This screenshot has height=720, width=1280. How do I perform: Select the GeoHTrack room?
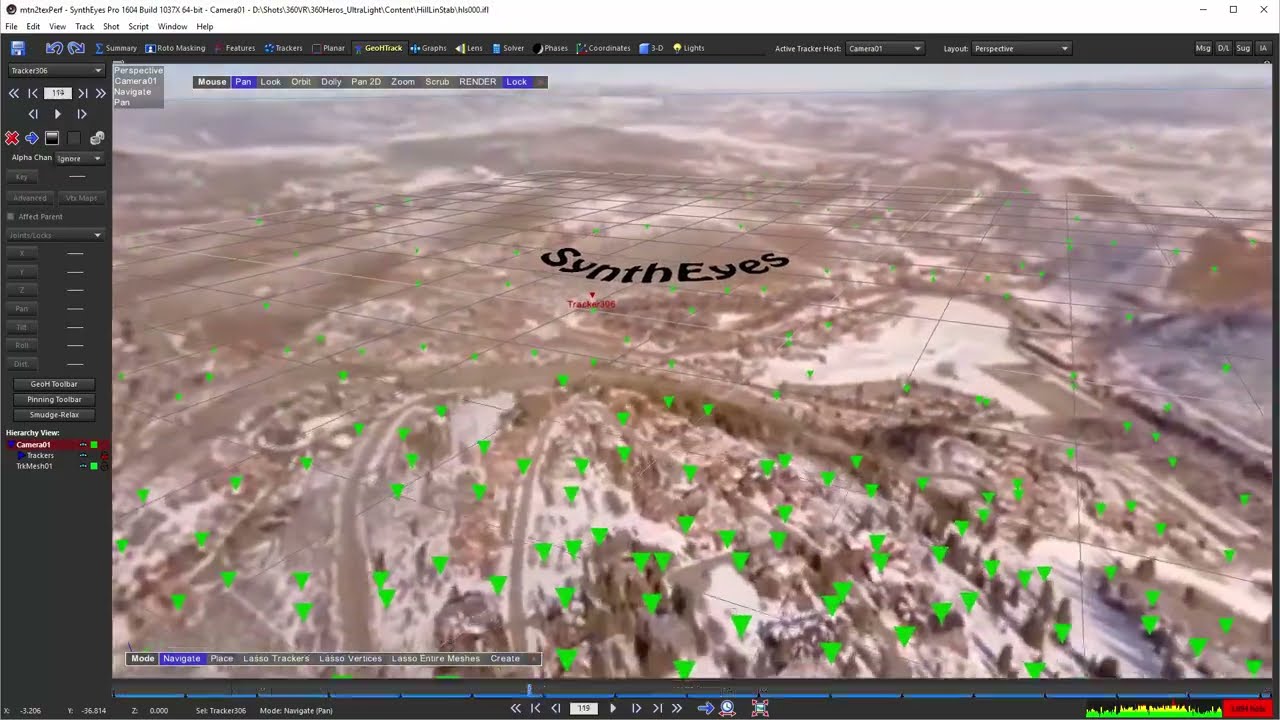(378, 48)
